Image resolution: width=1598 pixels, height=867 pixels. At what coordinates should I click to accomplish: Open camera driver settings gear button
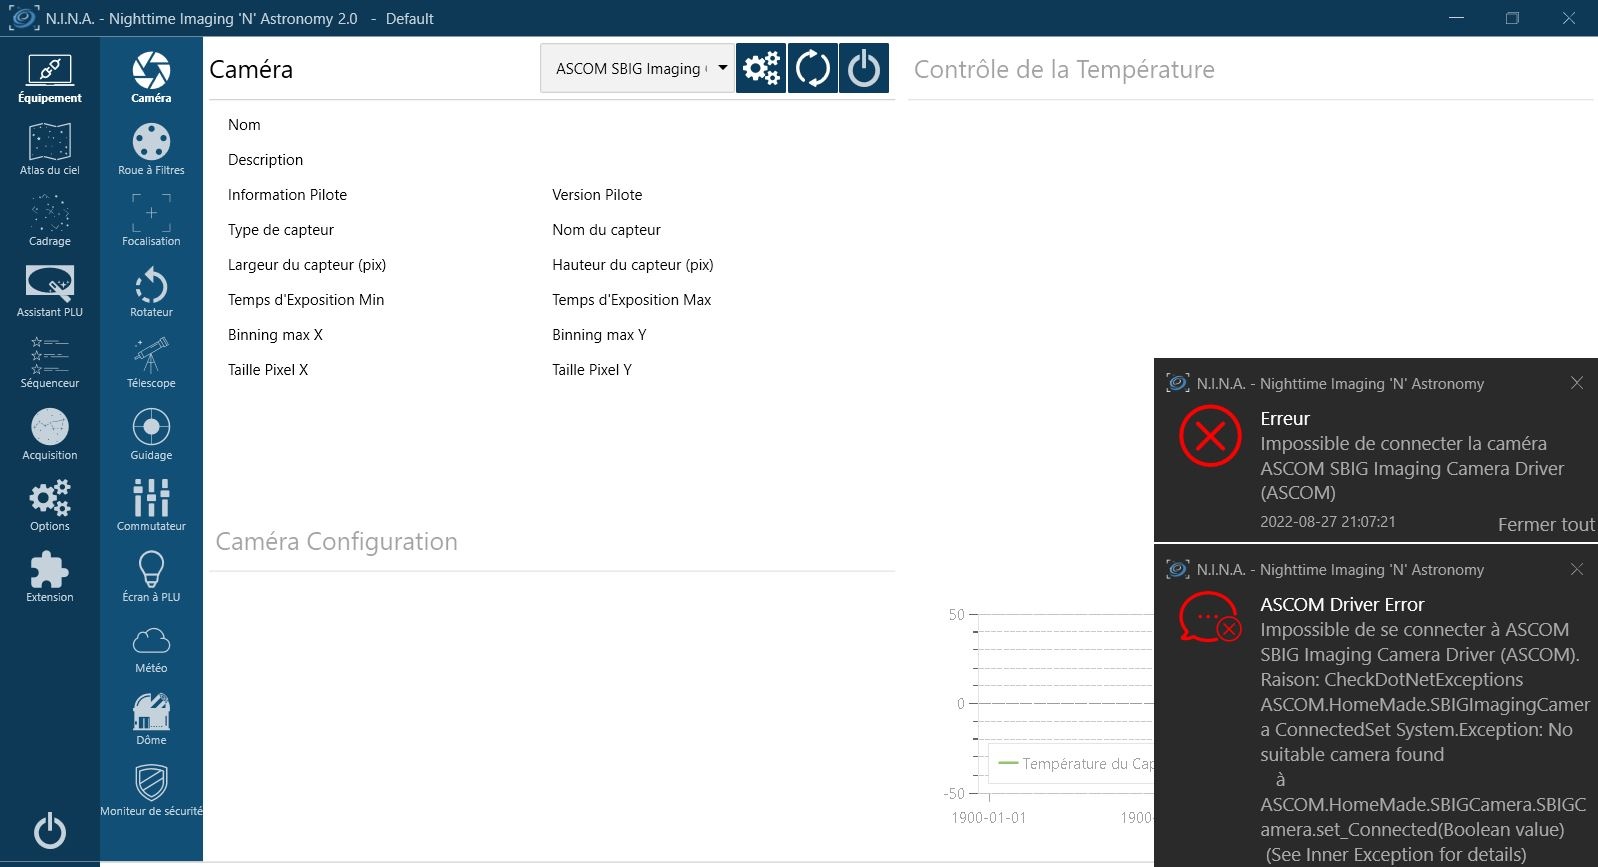pos(761,68)
